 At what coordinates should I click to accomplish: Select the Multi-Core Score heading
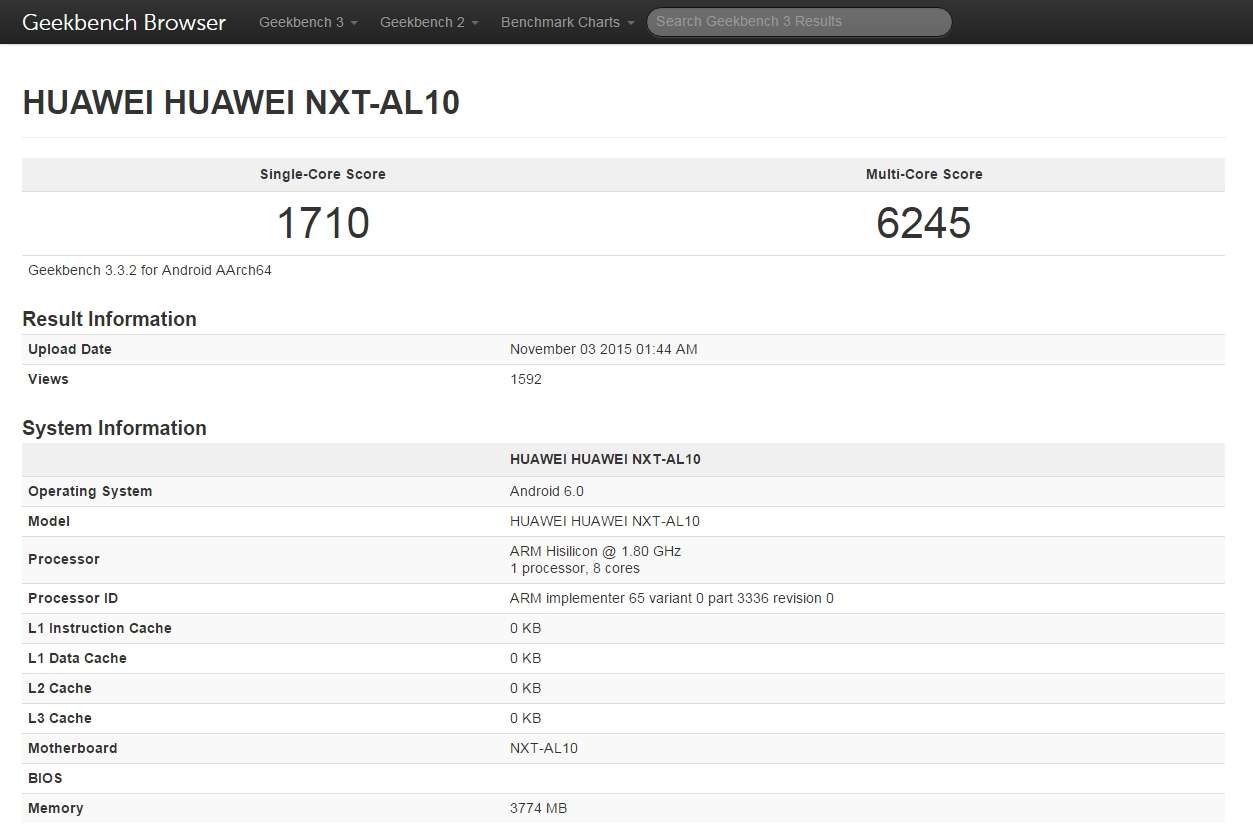[x=924, y=174]
